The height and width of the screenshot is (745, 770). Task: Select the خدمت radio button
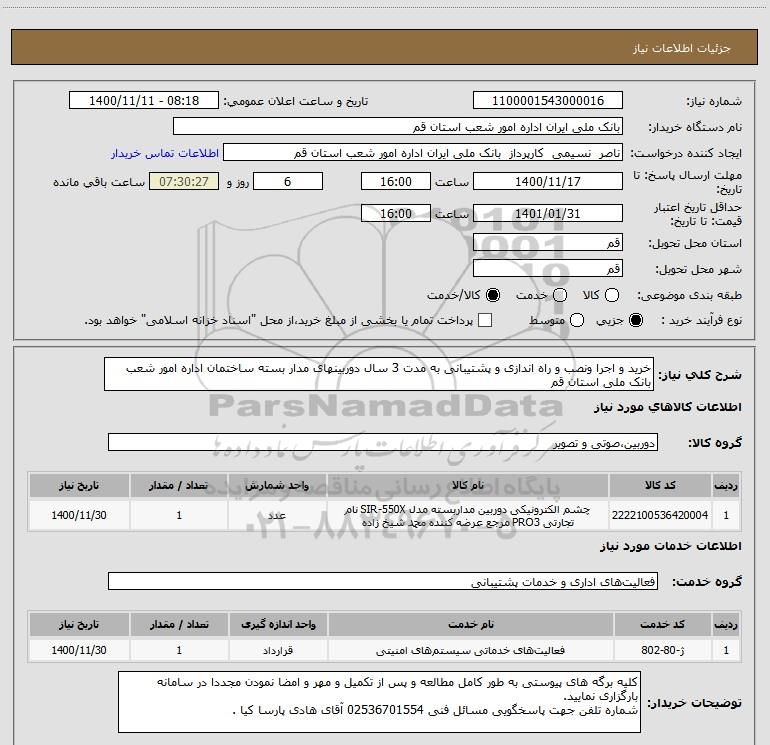(x=560, y=295)
